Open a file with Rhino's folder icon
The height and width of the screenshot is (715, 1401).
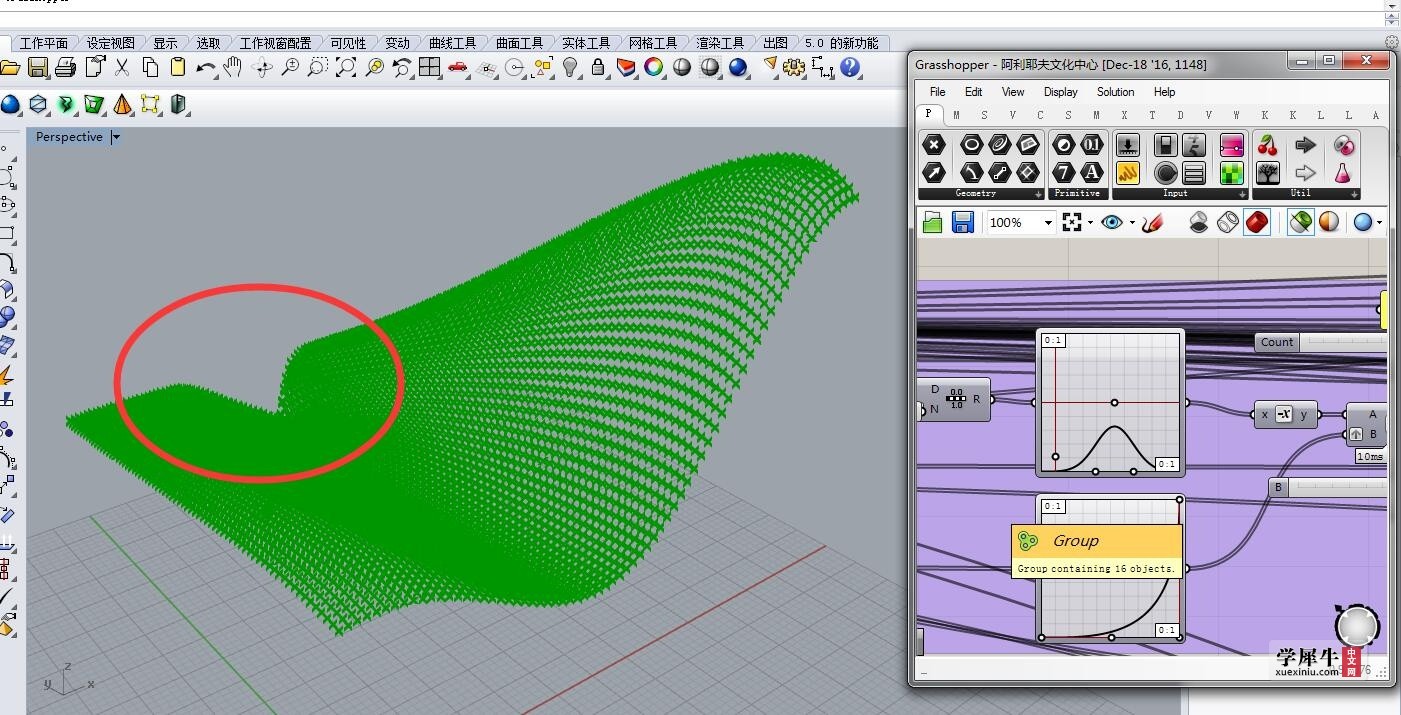click(x=10, y=67)
